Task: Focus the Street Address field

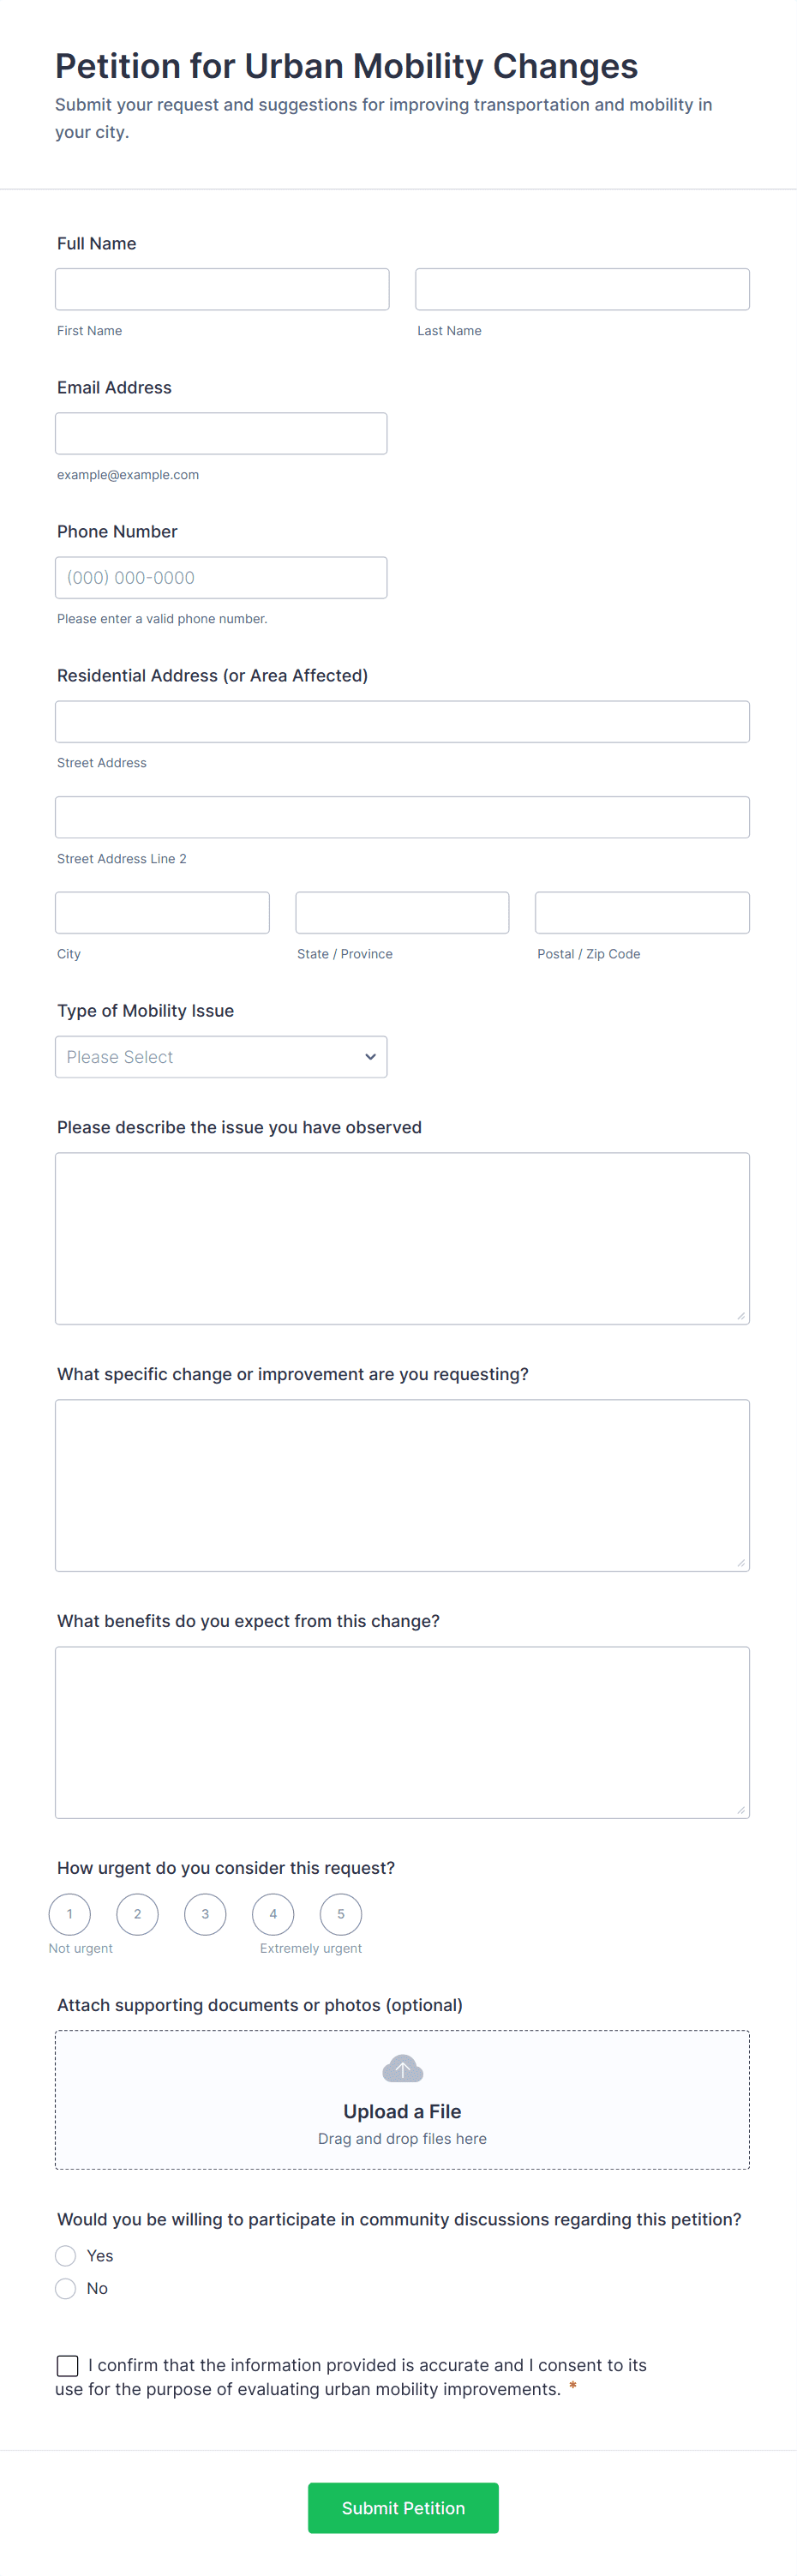Action: [x=402, y=721]
